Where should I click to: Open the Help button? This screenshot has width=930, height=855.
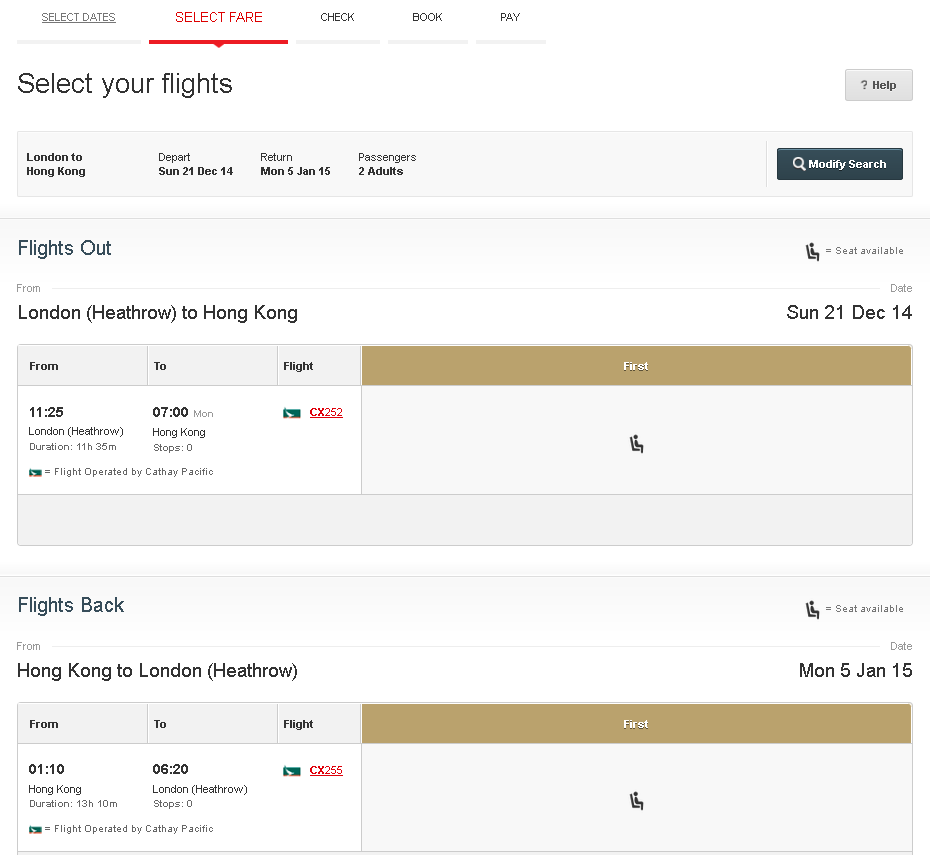tap(879, 86)
